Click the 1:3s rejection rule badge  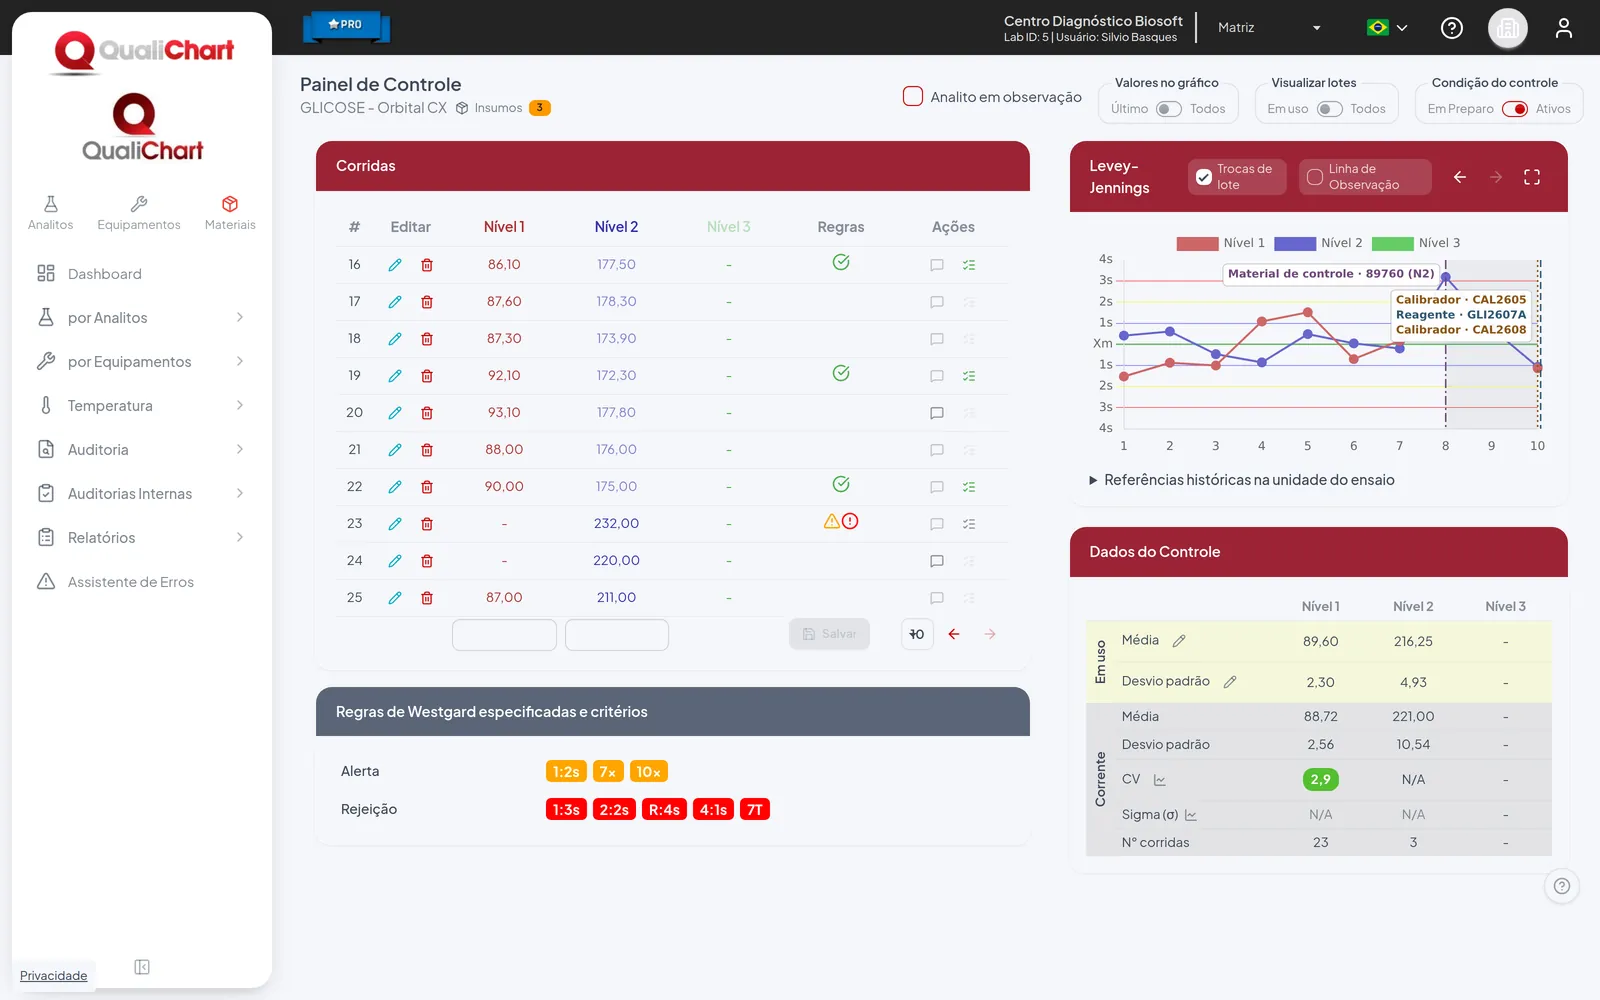point(566,810)
